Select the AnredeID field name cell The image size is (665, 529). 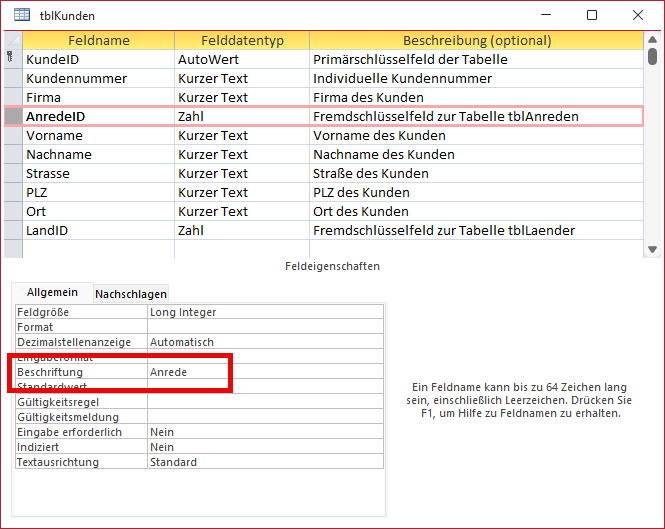[98, 116]
